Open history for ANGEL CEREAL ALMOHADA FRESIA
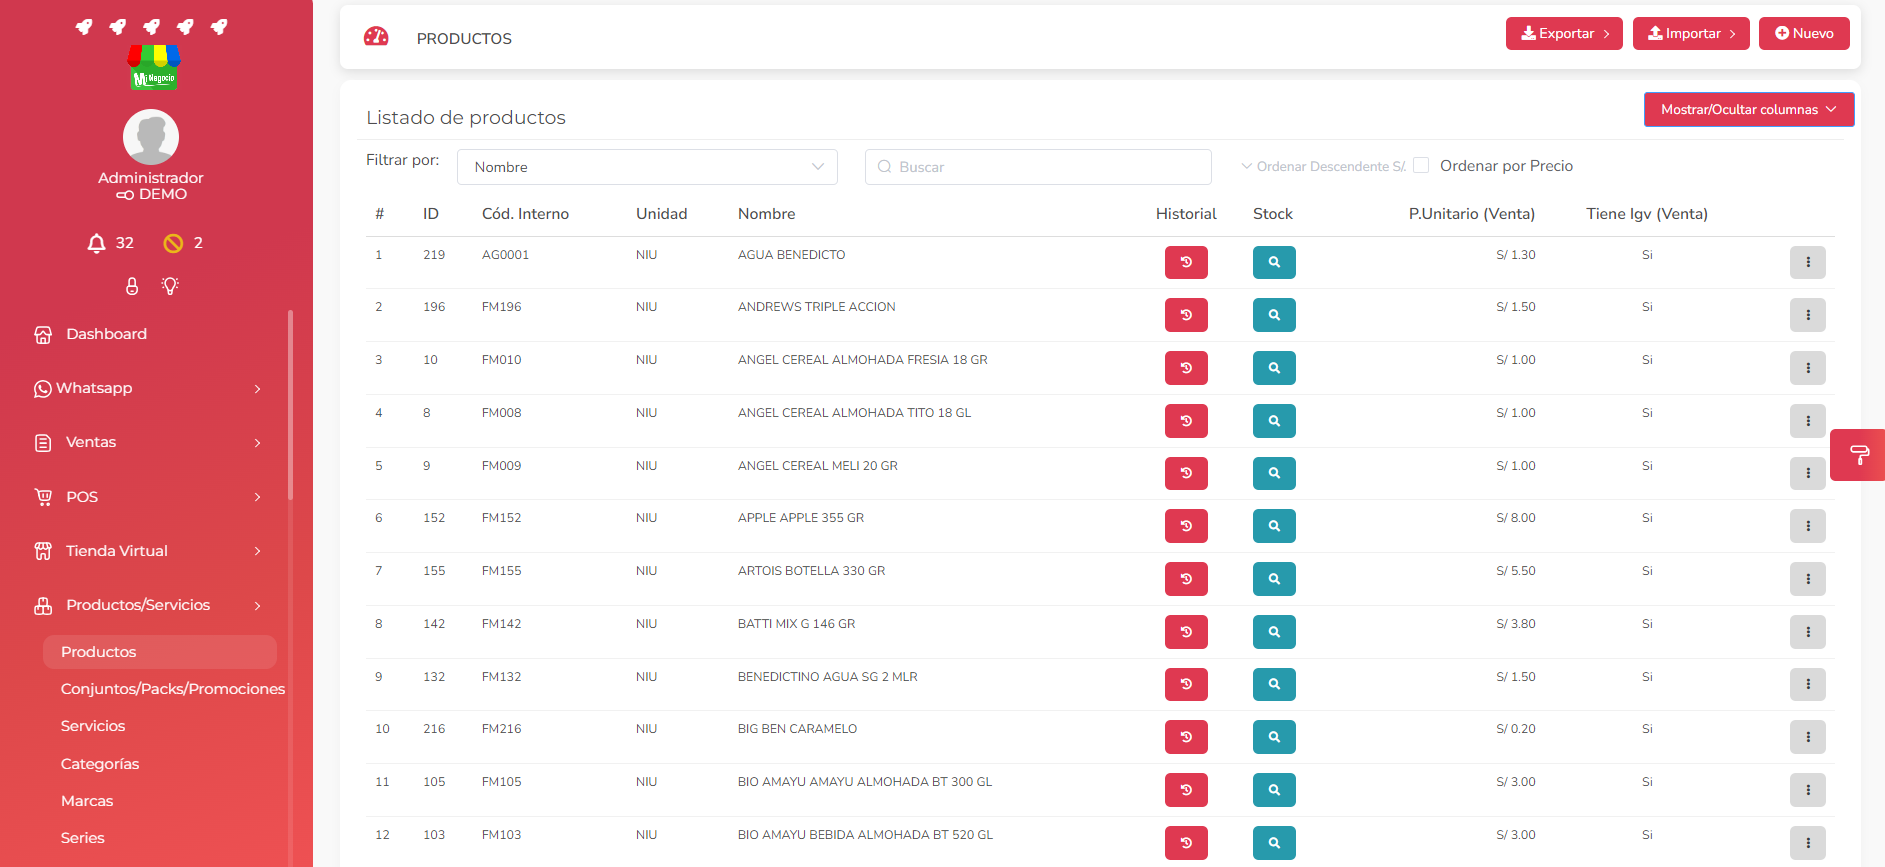Image resolution: width=1885 pixels, height=867 pixels. tap(1186, 368)
